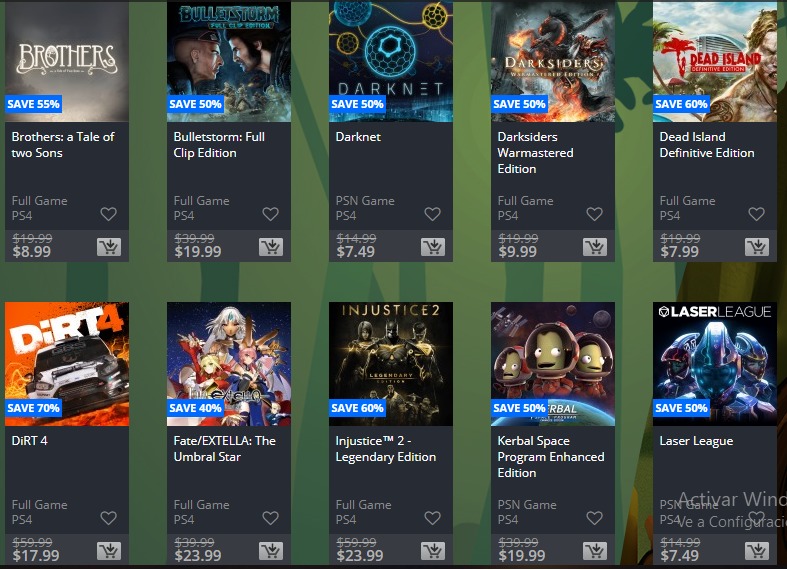787x570 pixels.
Task: Add Fate/EXTELLA: The Umbral Star to cart
Action: point(271,551)
